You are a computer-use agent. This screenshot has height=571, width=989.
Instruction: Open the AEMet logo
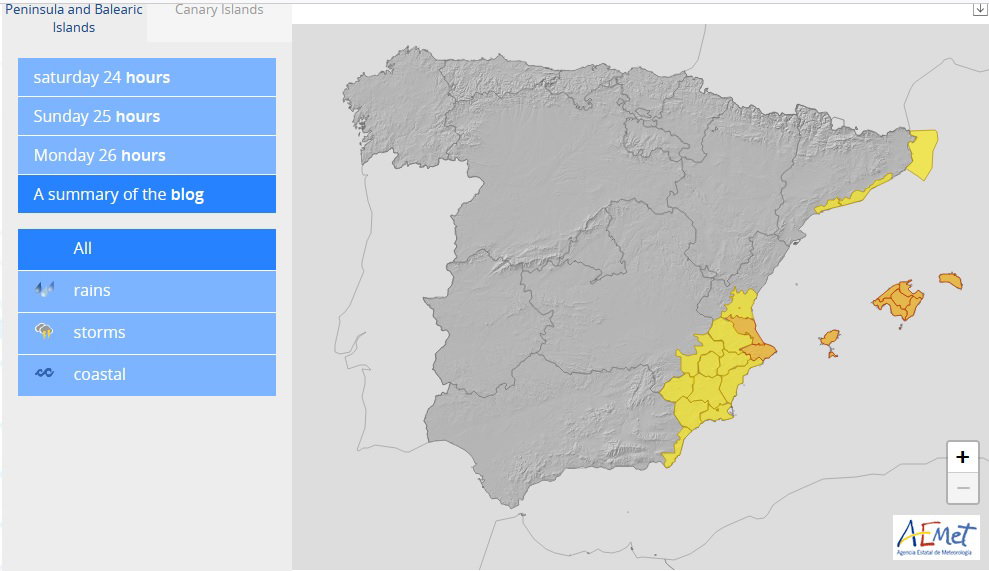[936, 538]
